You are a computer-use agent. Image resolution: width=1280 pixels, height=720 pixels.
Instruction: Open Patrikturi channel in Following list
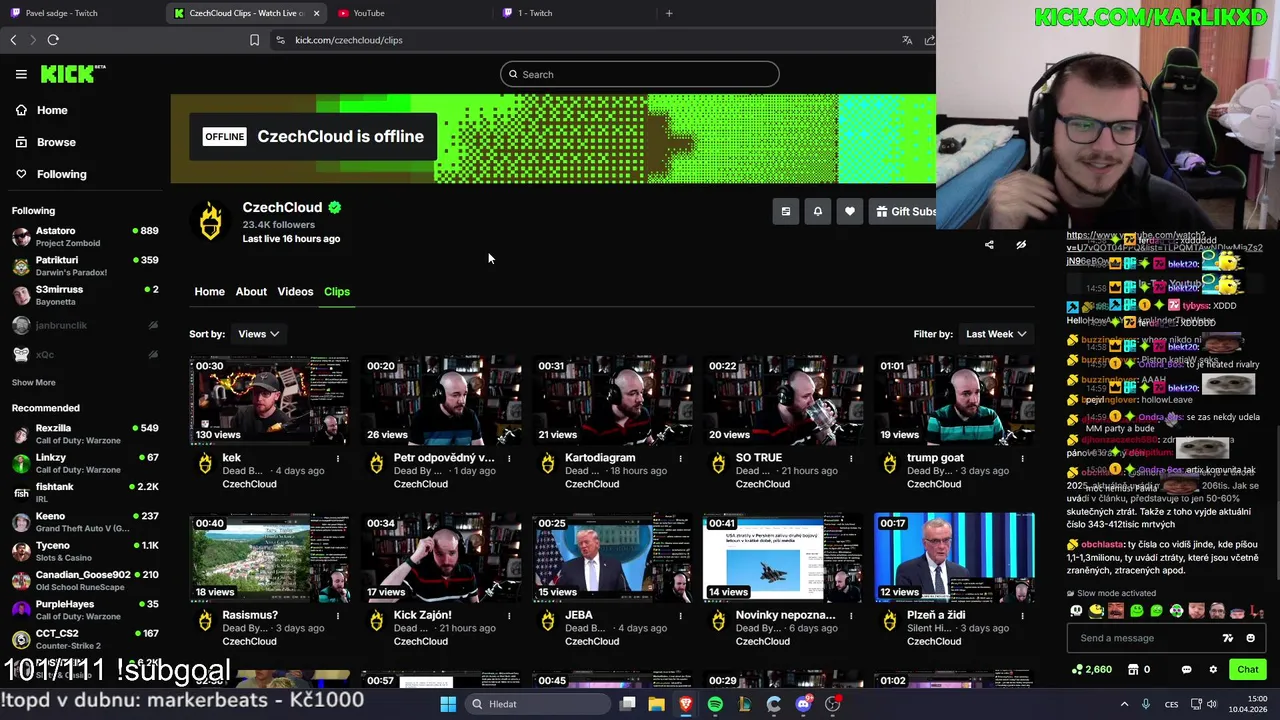[x=85, y=266]
